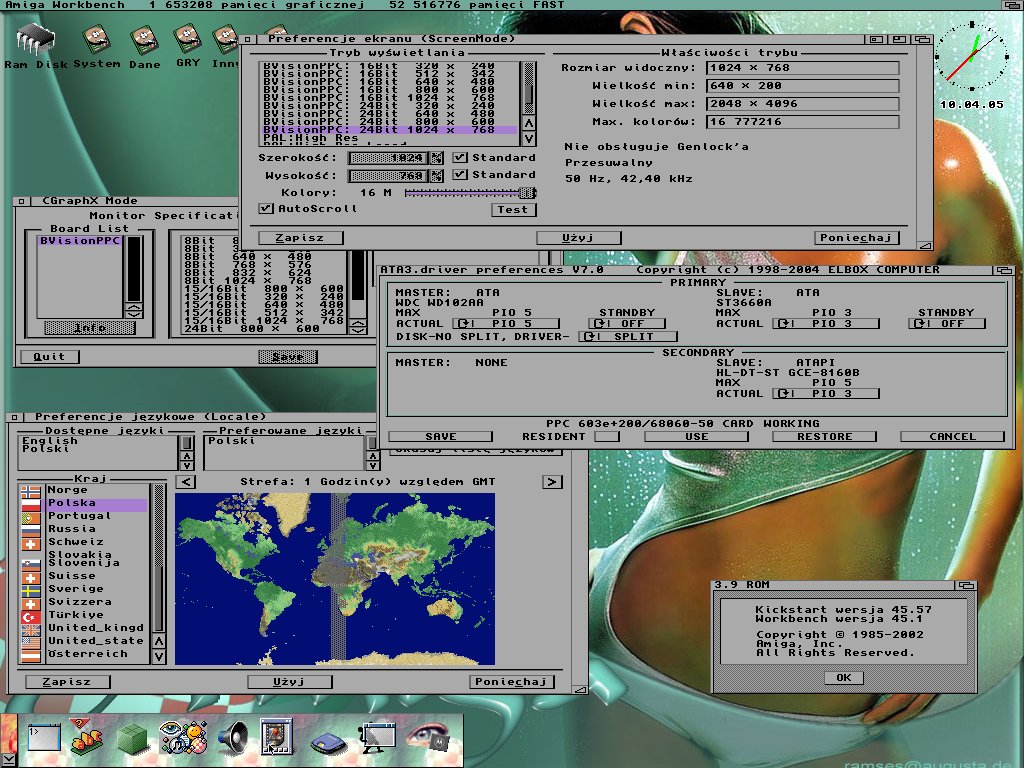1024x768 pixels.
Task: Pick the Norge flag in the Kraj list
Action: click(x=31, y=490)
